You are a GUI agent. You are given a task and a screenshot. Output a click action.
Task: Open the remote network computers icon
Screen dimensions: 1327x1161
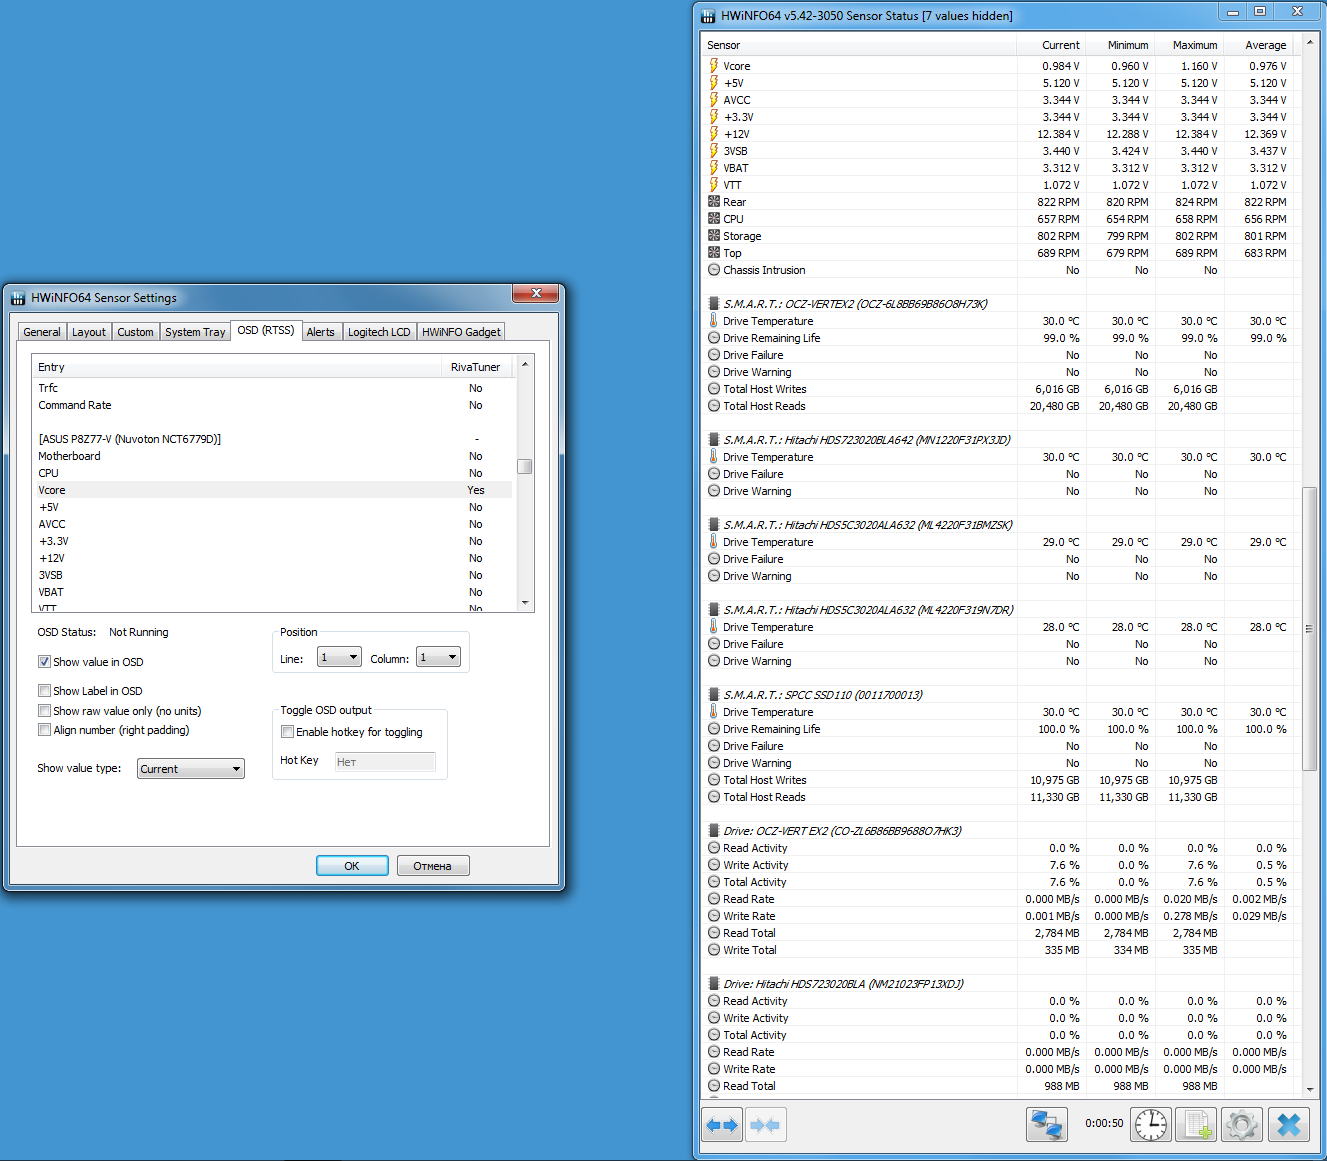click(1047, 1124)
